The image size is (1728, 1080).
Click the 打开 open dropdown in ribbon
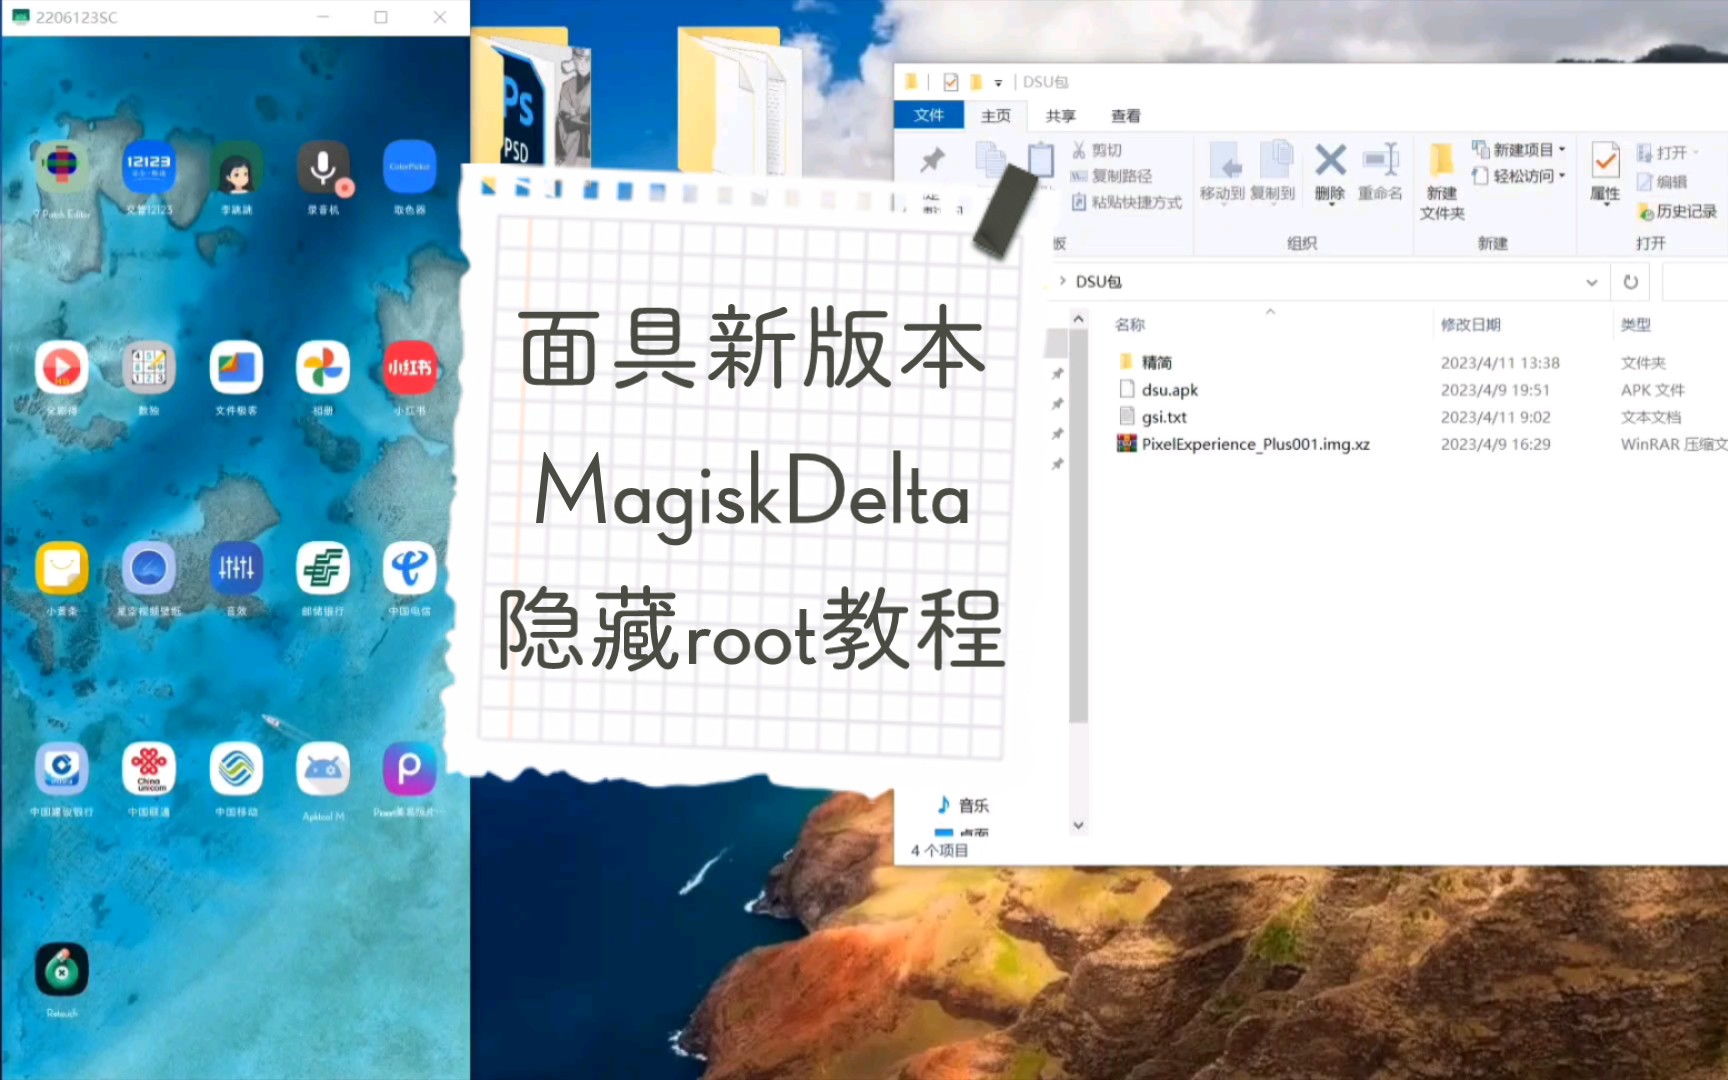tap(1668, 153)
